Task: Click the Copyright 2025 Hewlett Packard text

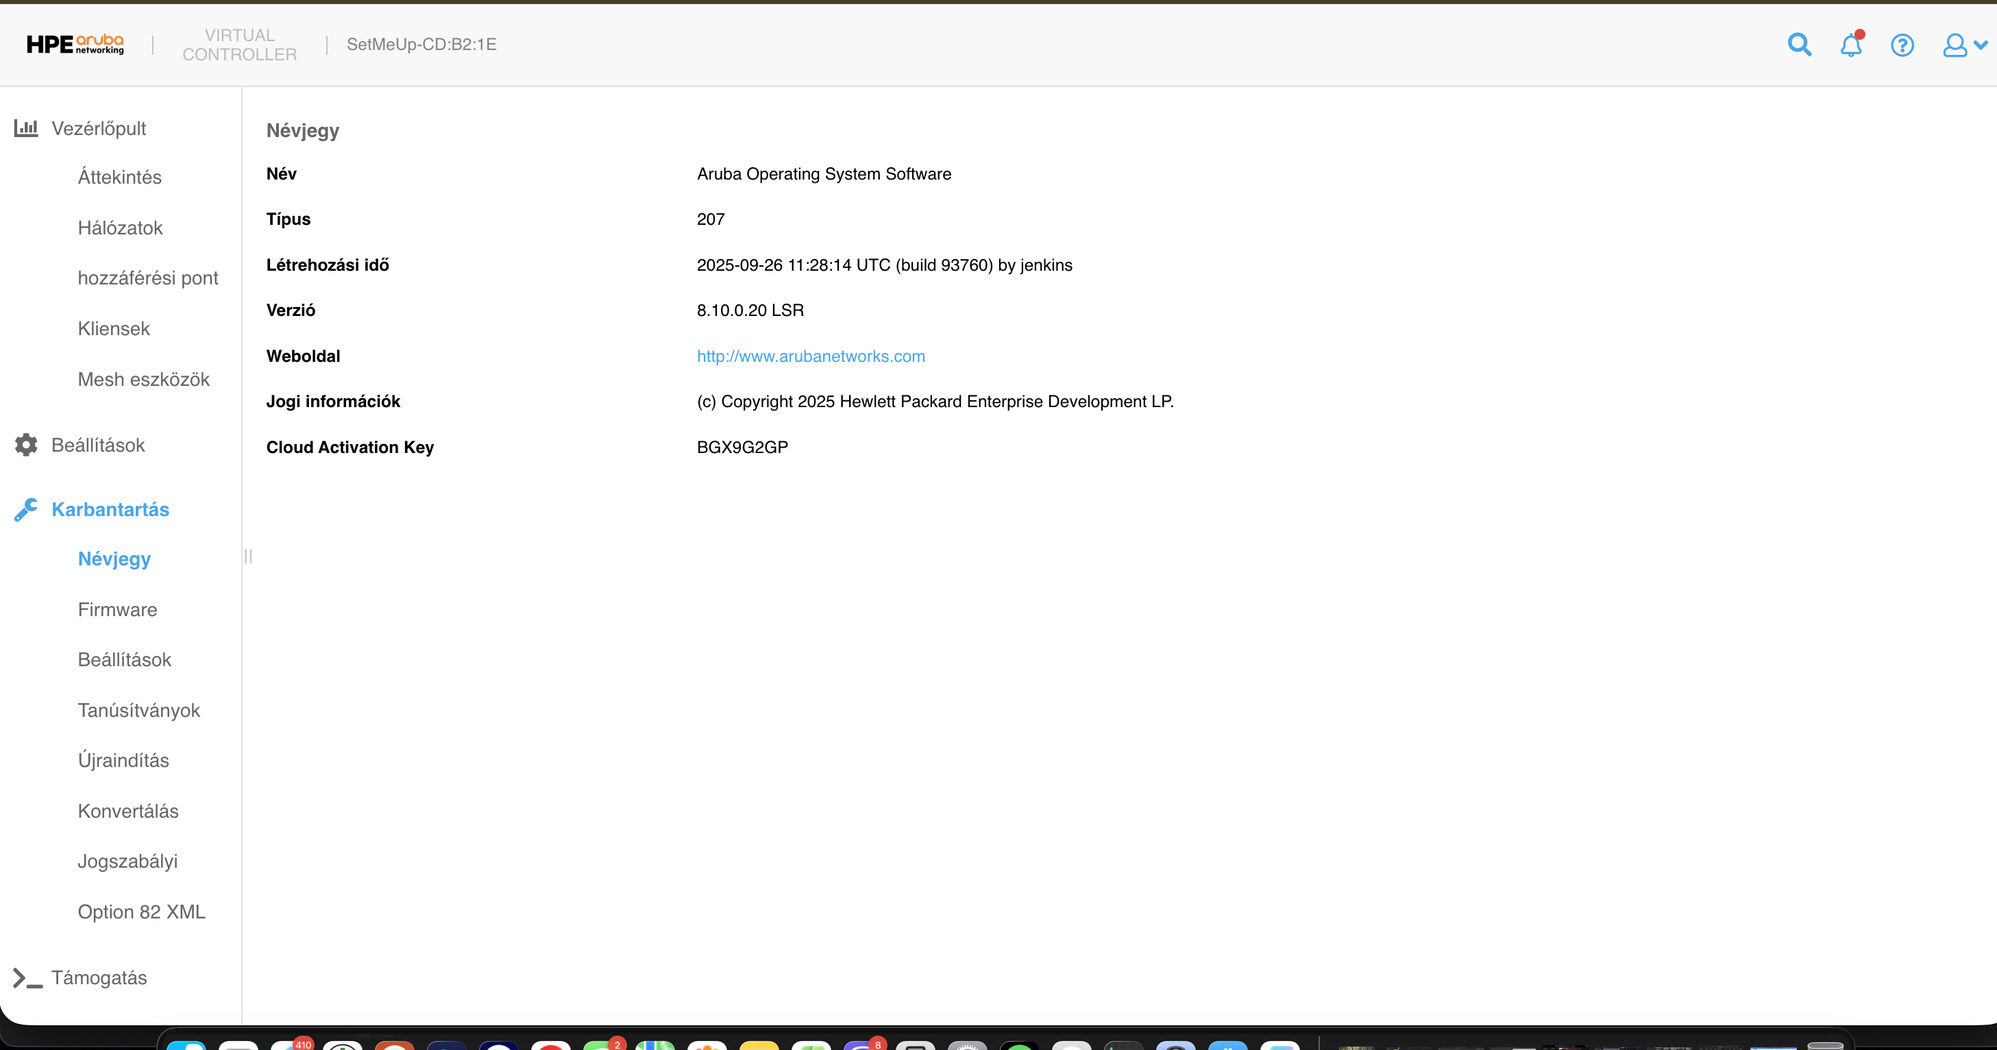Action: pos(936,401)
